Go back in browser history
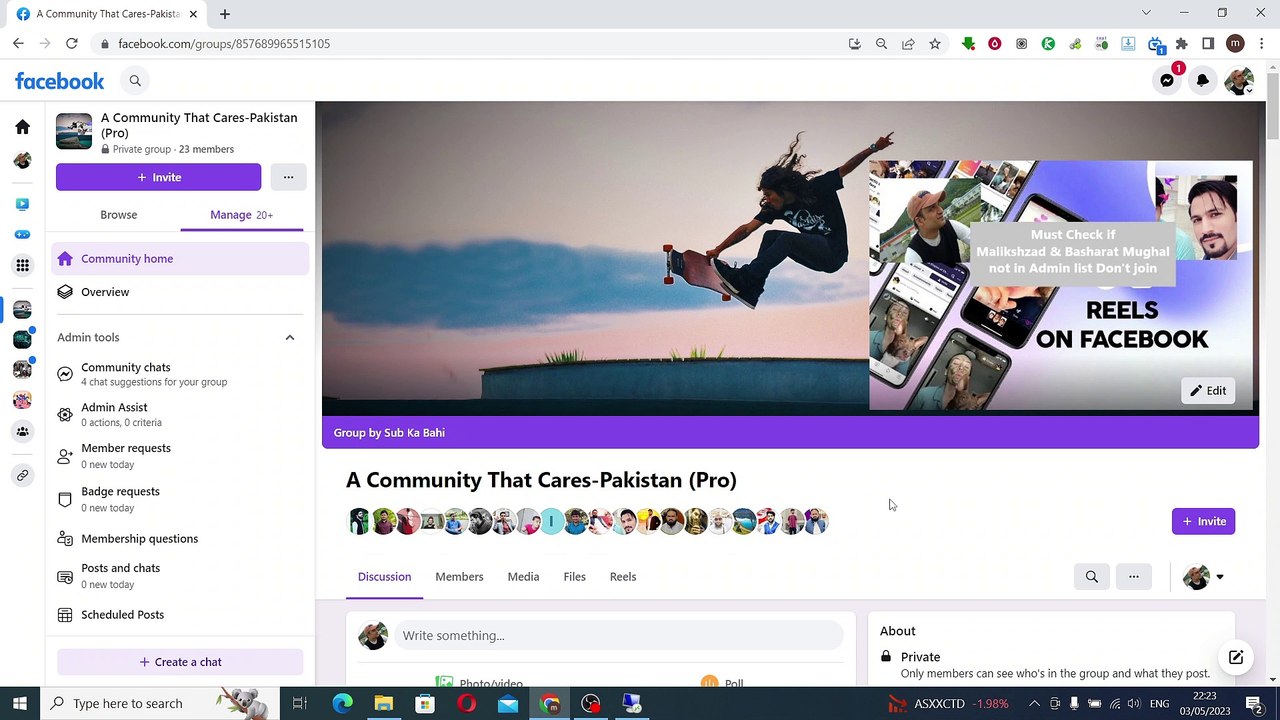 (18, 44)
